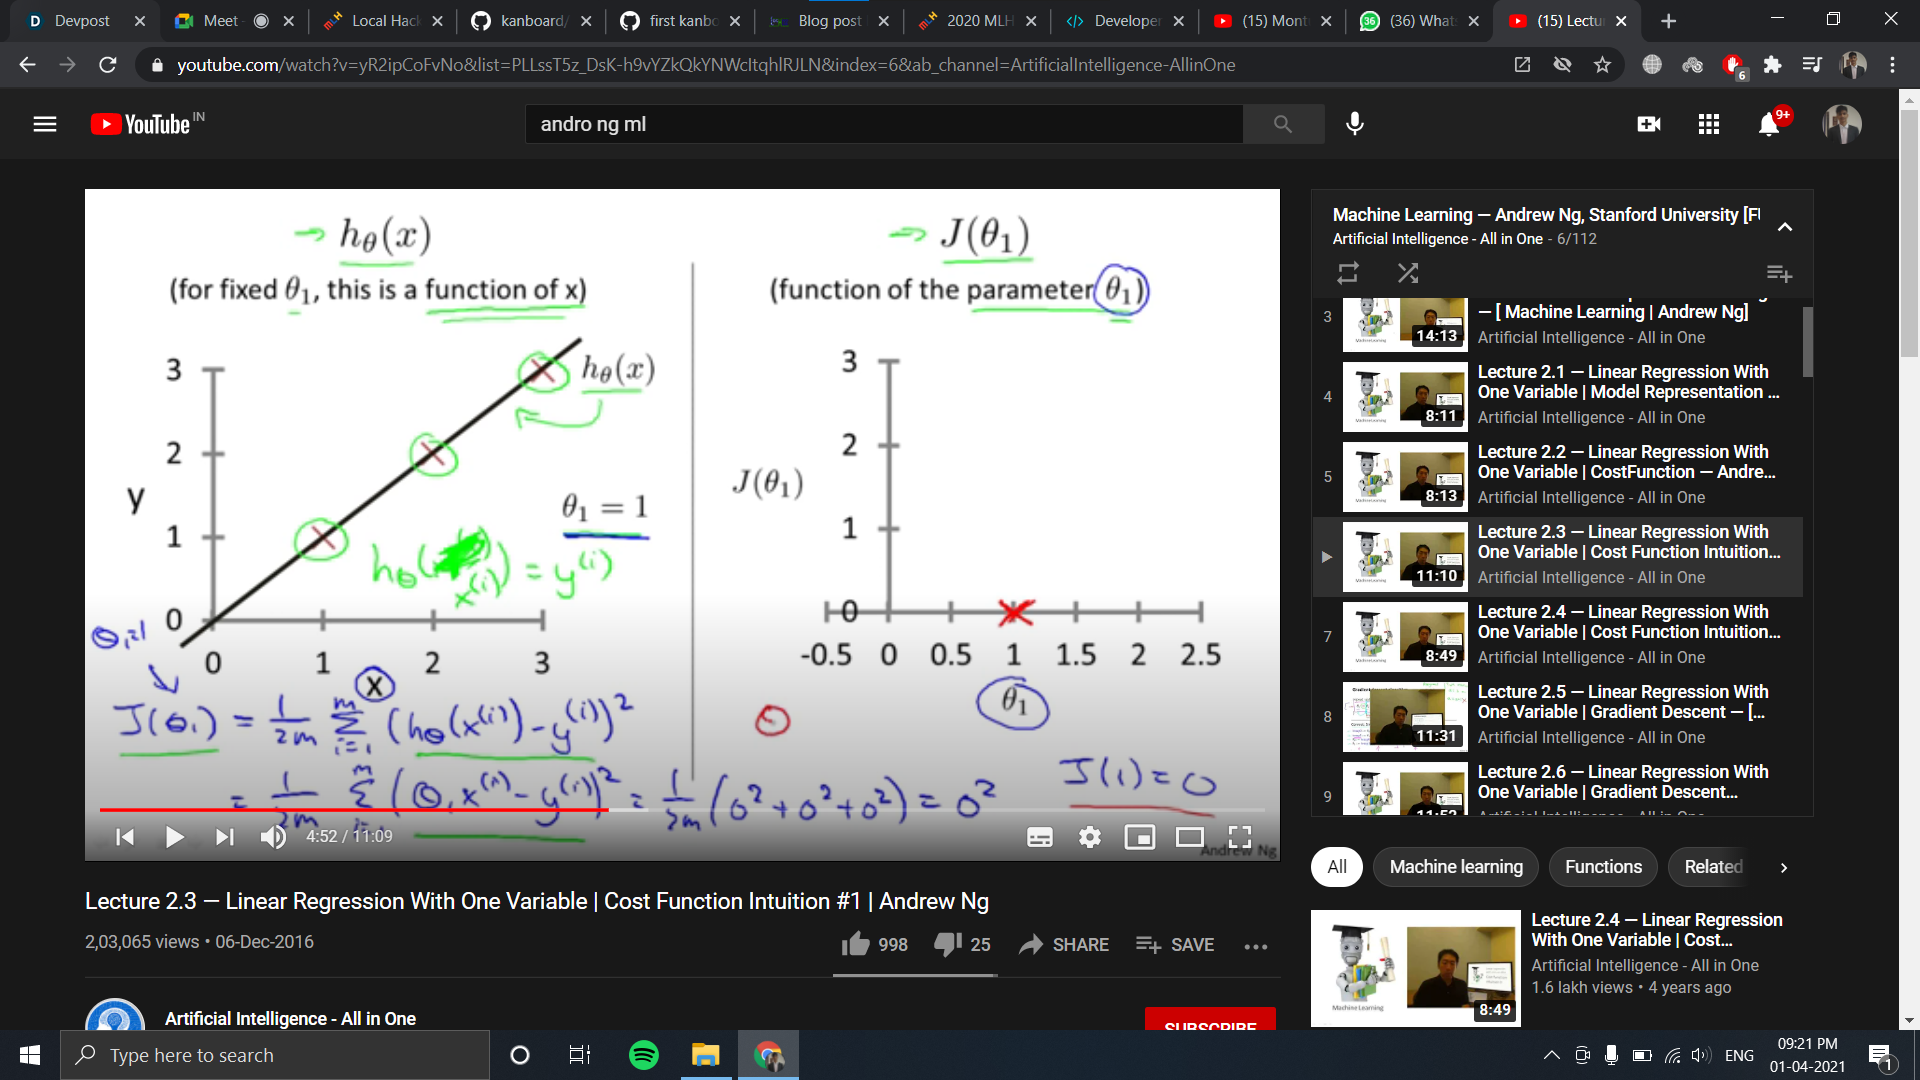The width and height of the screenshot is (1920, 1080).
Task: Expand more filter chips arrow
Action: (x=1783, y=867)
